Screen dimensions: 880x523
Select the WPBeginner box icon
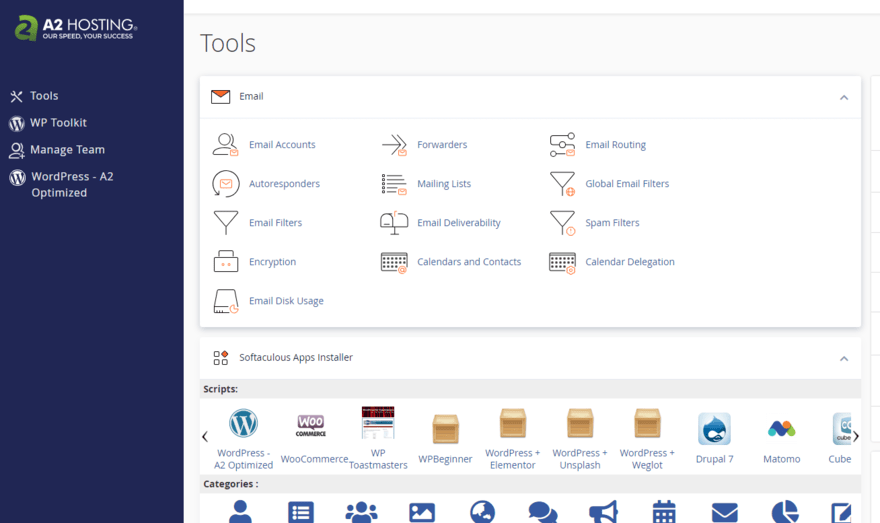[445, 429]
